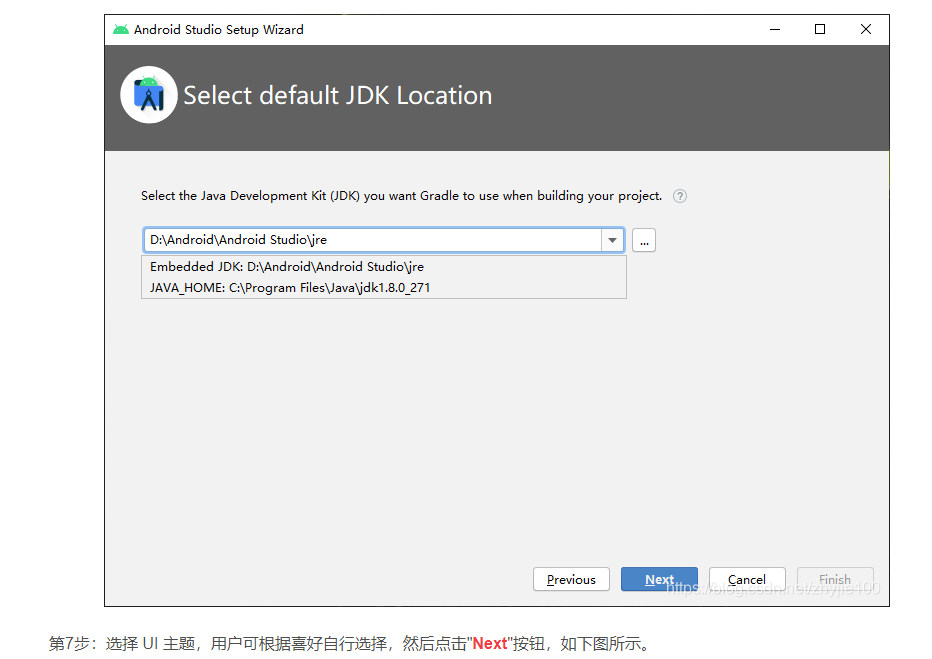Go back with the Previous button
Image resolution: width=932 pixels, height=659 pixels.
[571, 579]
